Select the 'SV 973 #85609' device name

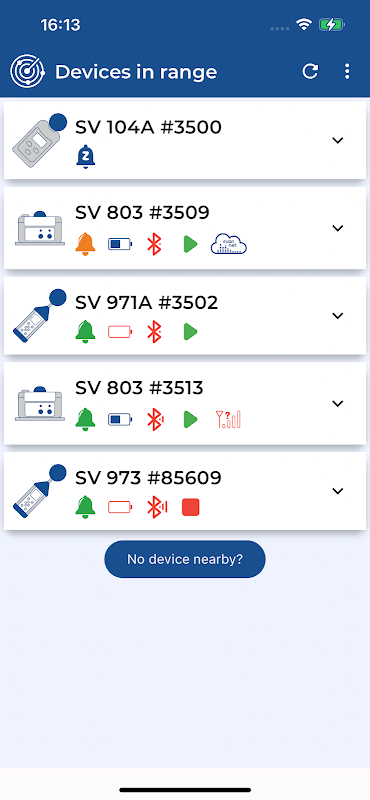149,478
